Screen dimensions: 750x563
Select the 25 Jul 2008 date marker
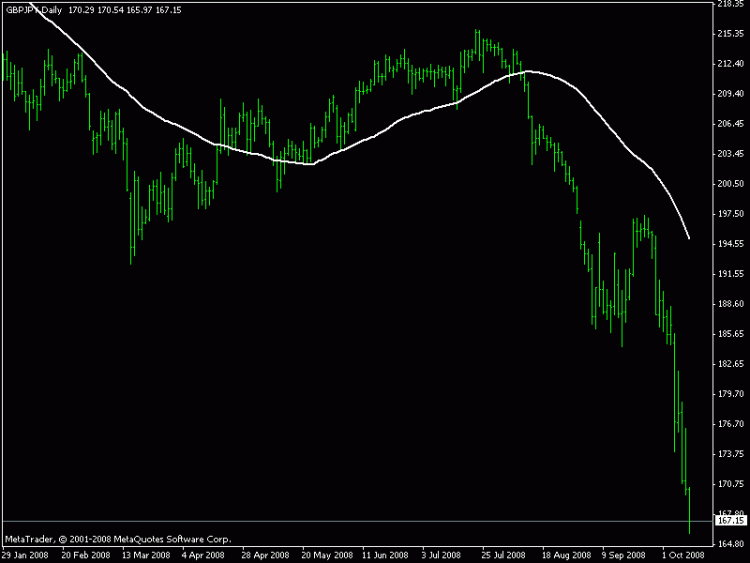[504, 555]
